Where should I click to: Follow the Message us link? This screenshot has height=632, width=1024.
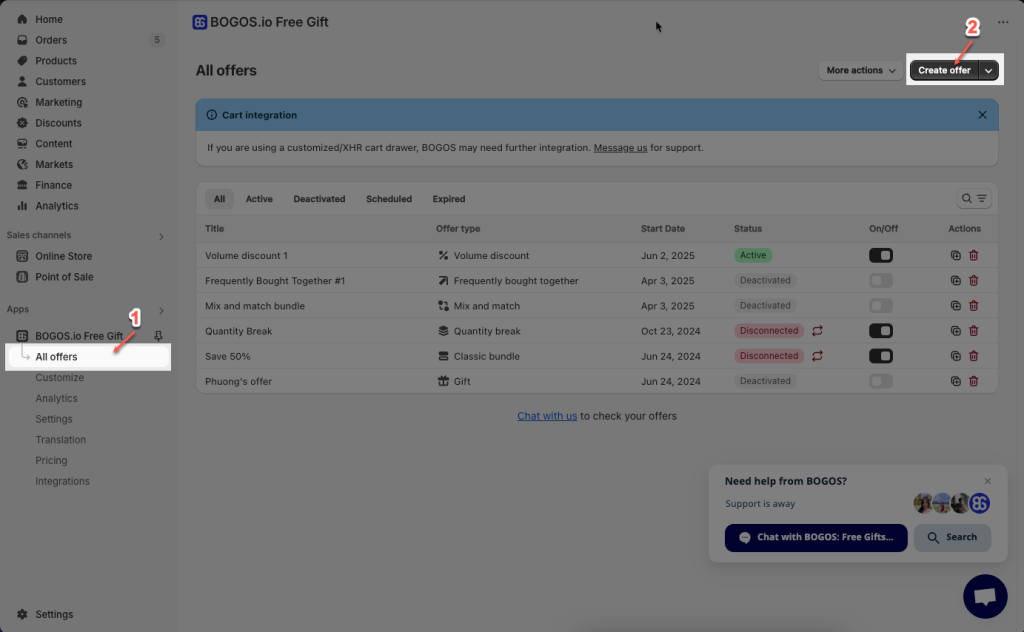[620, 148]
